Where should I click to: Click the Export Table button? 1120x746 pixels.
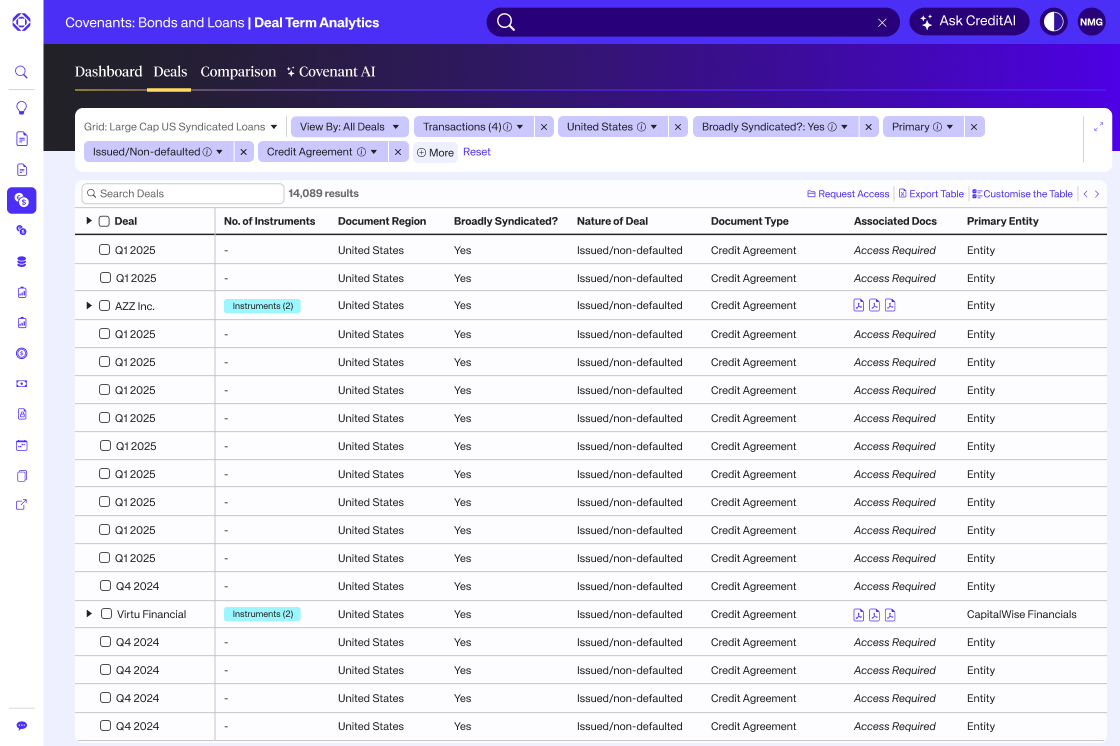click(x=931, y=194)
